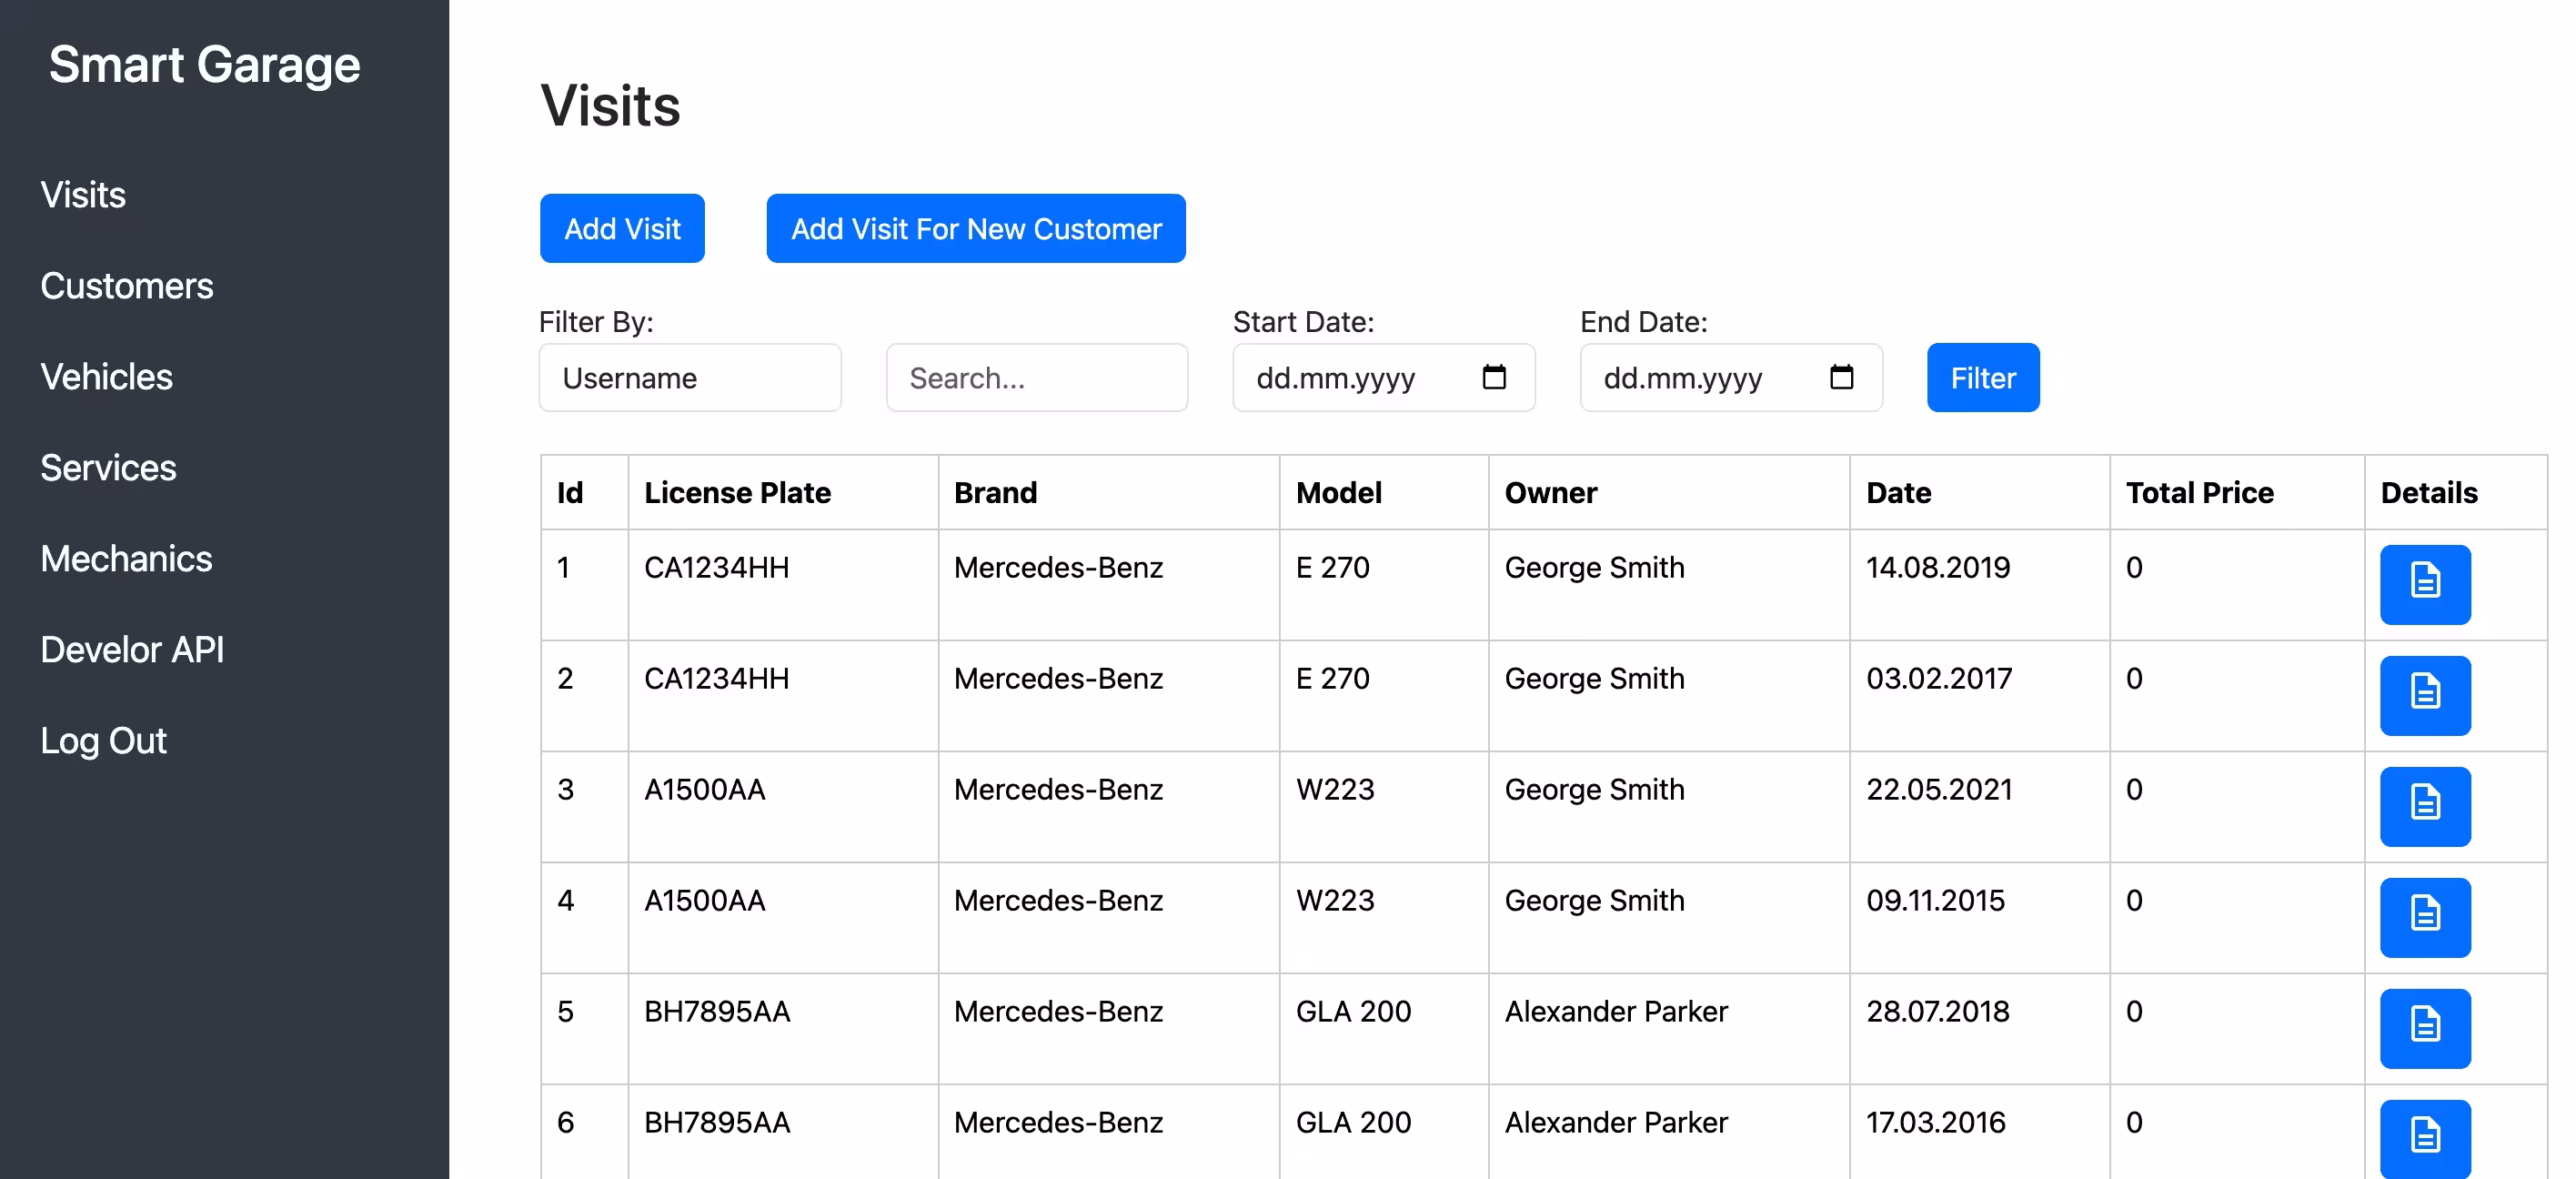Click owner Alexander Parker in row 5

[x=1616, y=1012]
